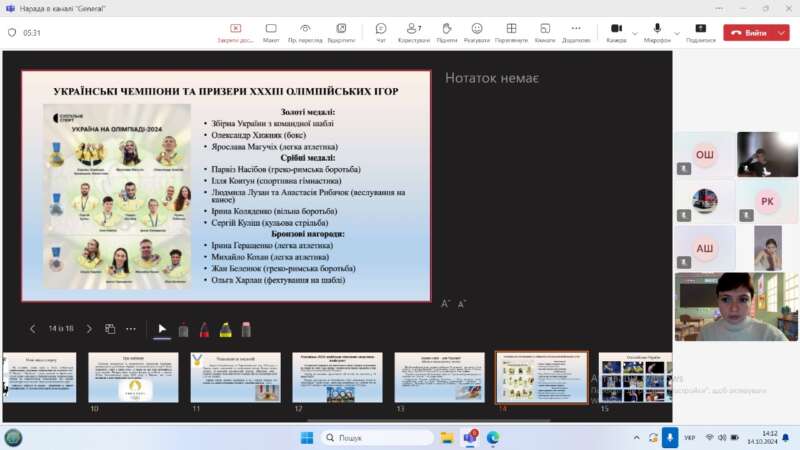The image size is (800, 450).
Task: Pick the eraser tool in slide toolbar
Action: (x=246, y=329)
